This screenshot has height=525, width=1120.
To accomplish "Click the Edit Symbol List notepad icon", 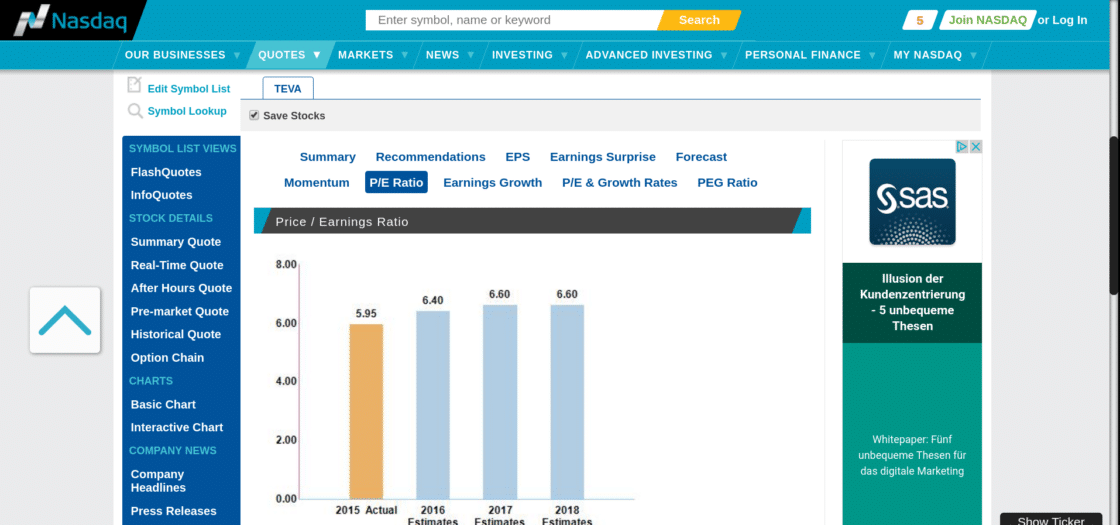I will point(134,86).
